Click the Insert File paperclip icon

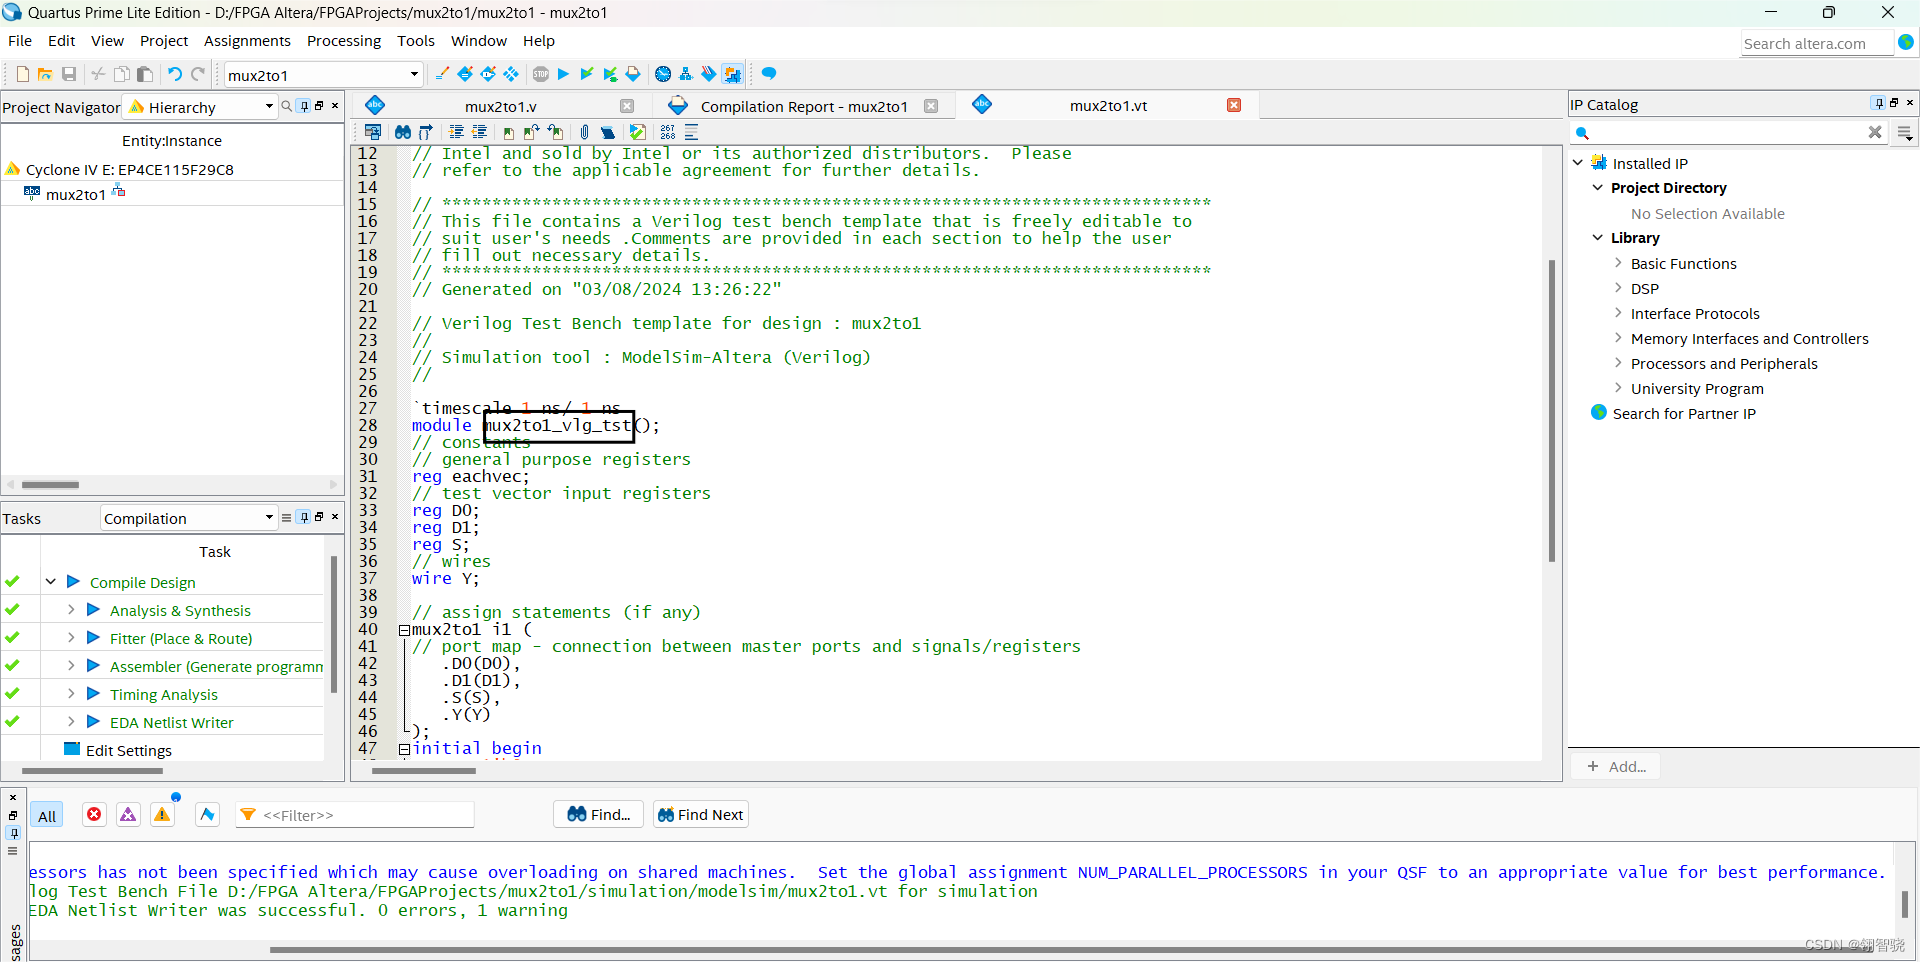coord(584,132)
